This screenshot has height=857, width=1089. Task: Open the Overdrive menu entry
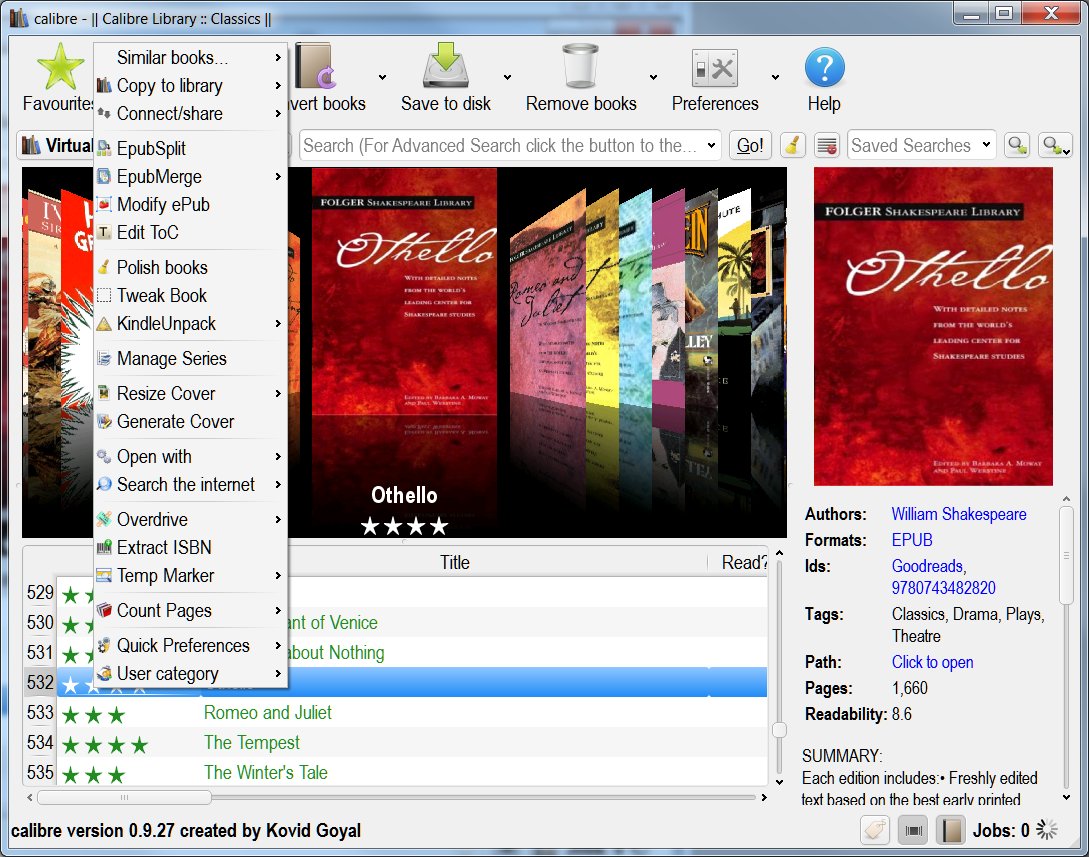[x=190, y=519]
